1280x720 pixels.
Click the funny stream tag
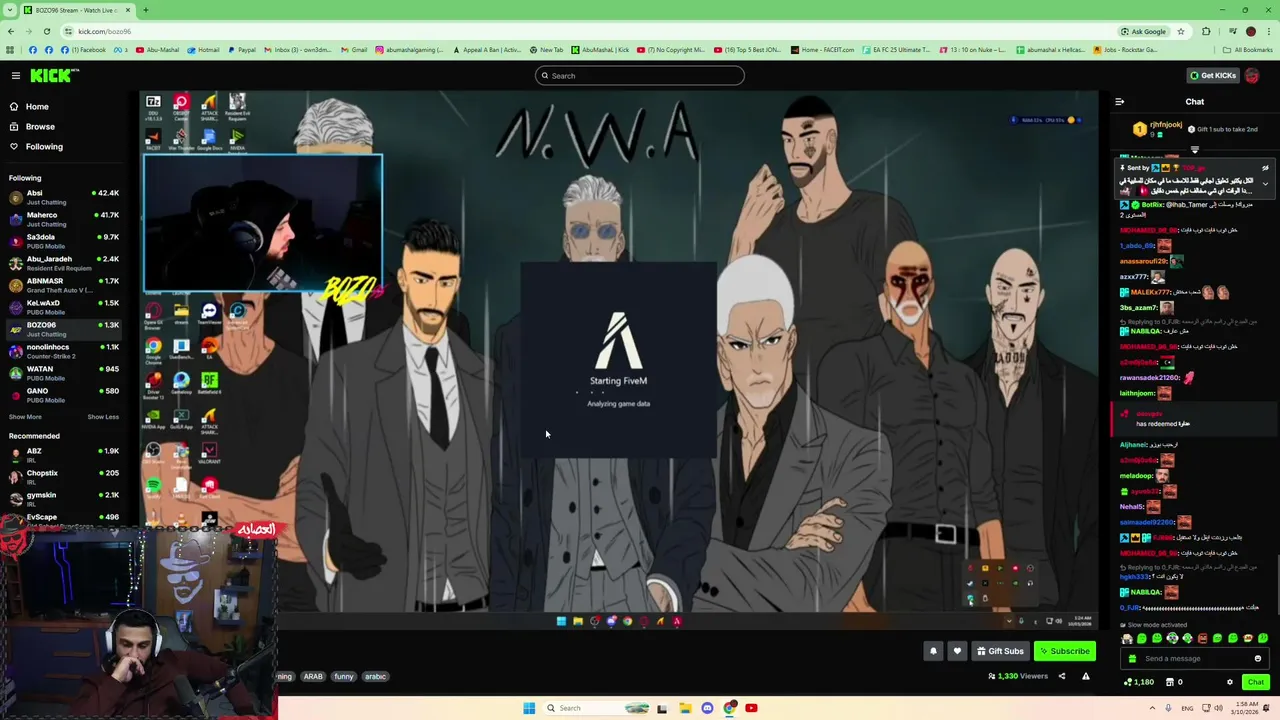(344, 676)
